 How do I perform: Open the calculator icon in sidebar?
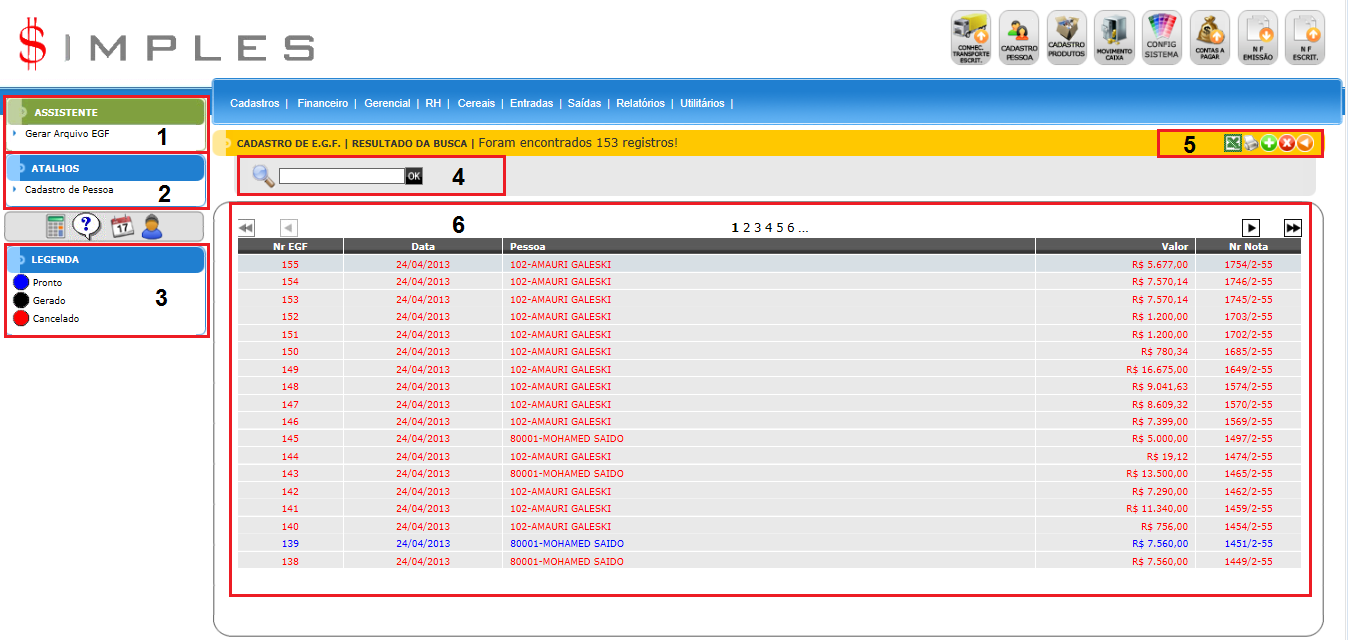click(56, 227)
